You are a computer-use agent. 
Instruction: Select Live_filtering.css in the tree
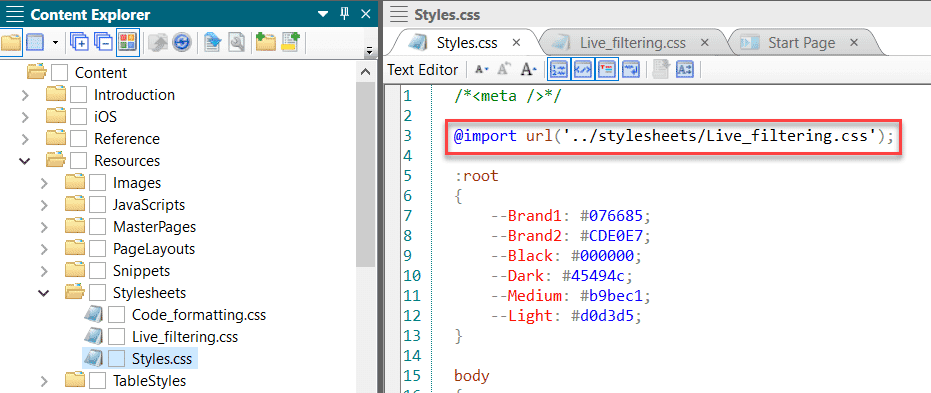tap(185, 337)
